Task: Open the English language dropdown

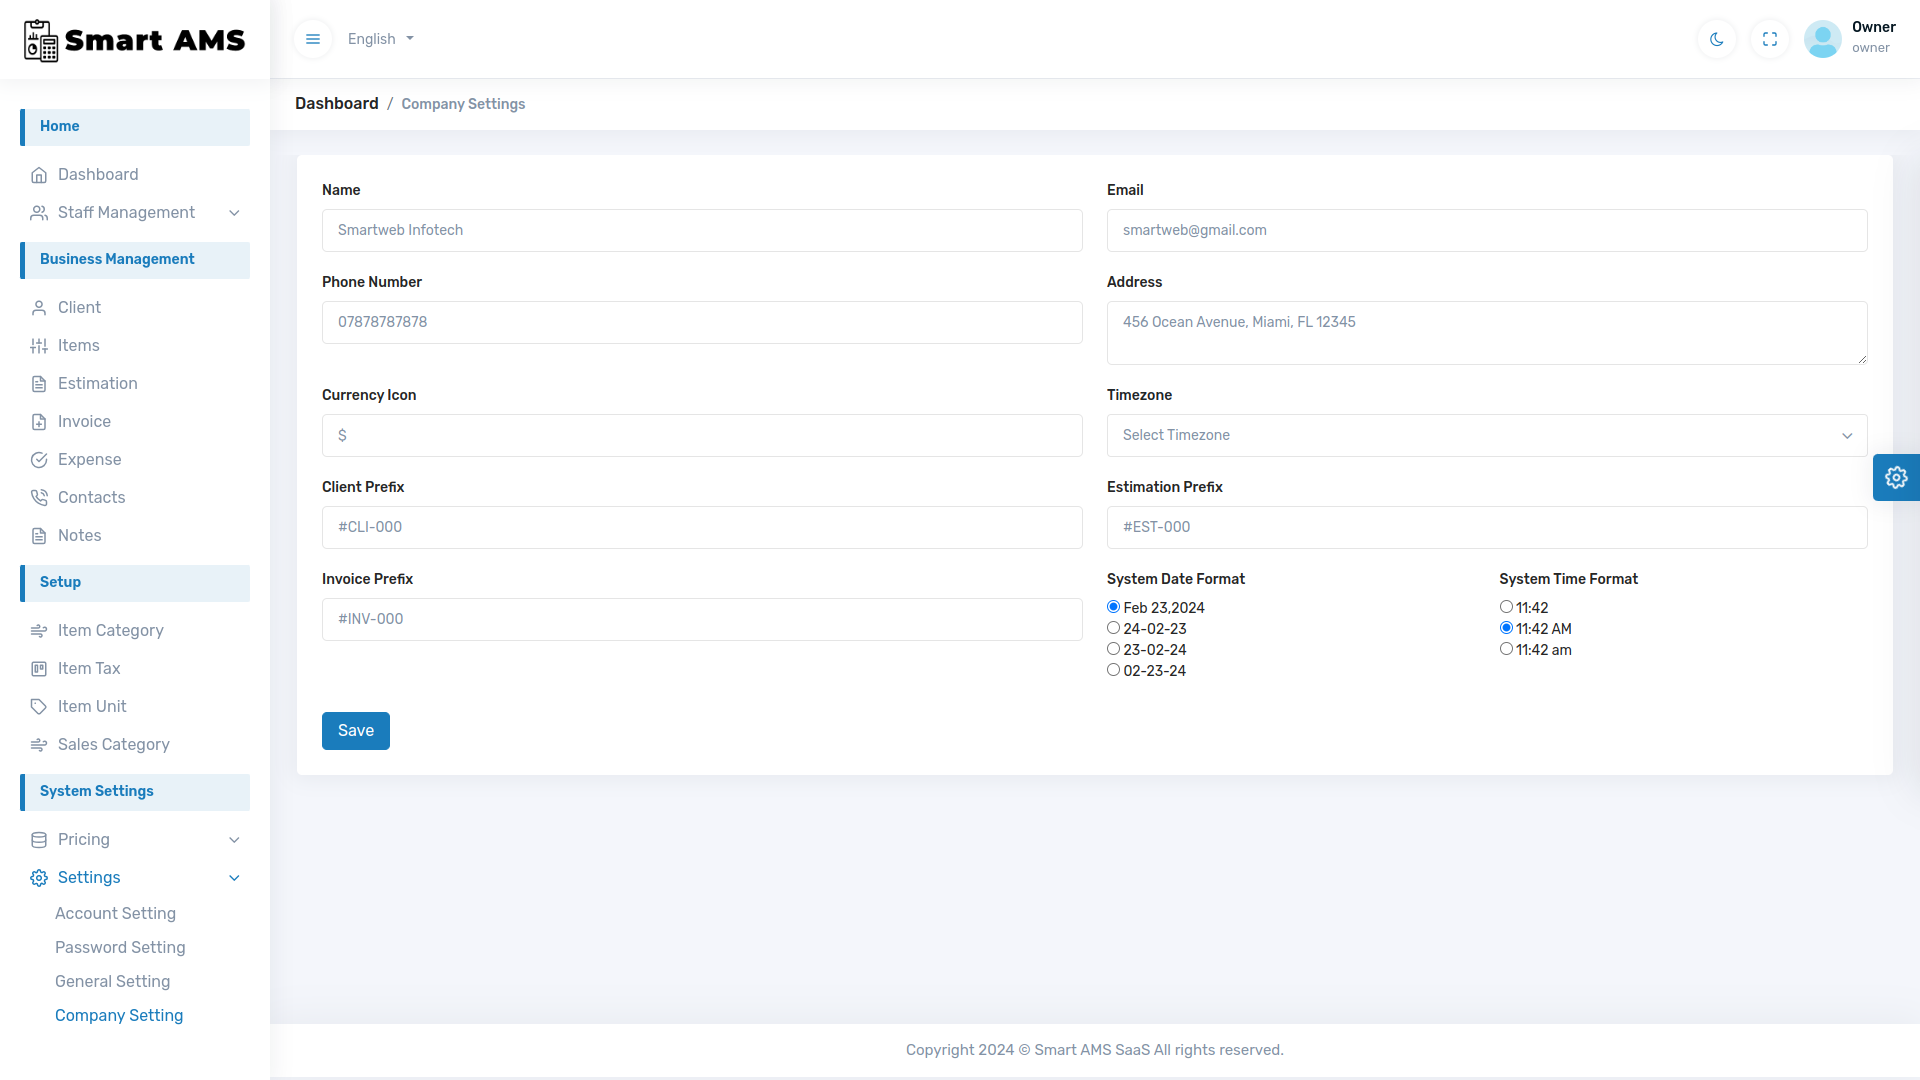Action: [x=380, y=39]
